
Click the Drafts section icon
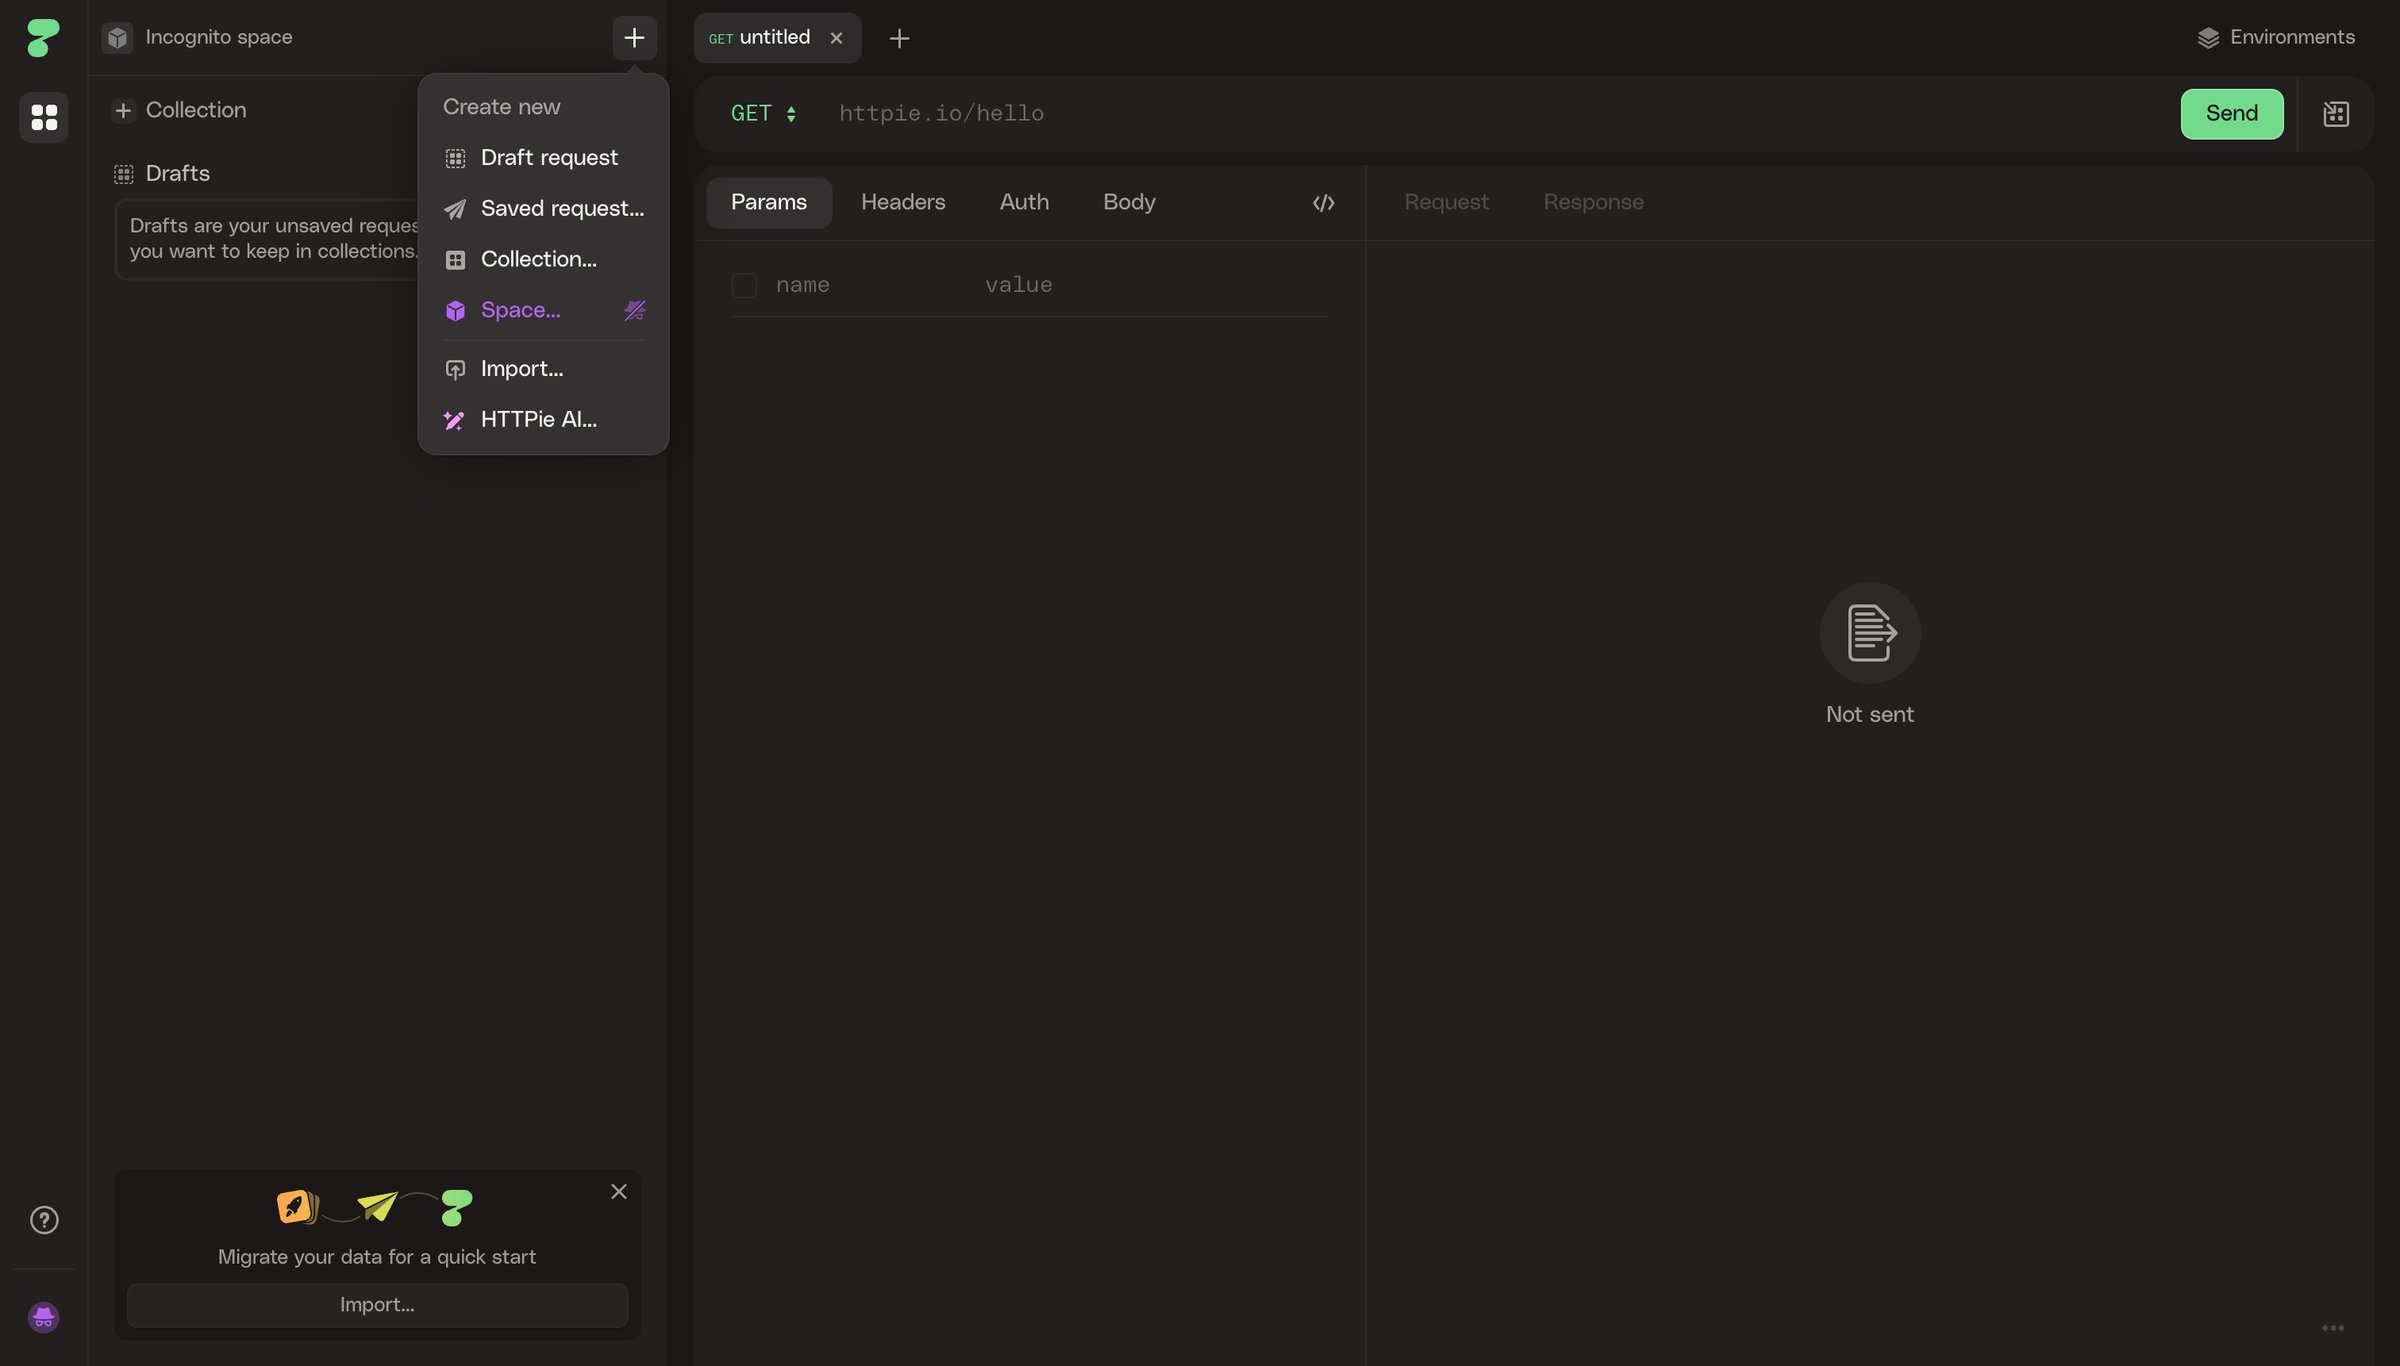[x=124, y=174]
